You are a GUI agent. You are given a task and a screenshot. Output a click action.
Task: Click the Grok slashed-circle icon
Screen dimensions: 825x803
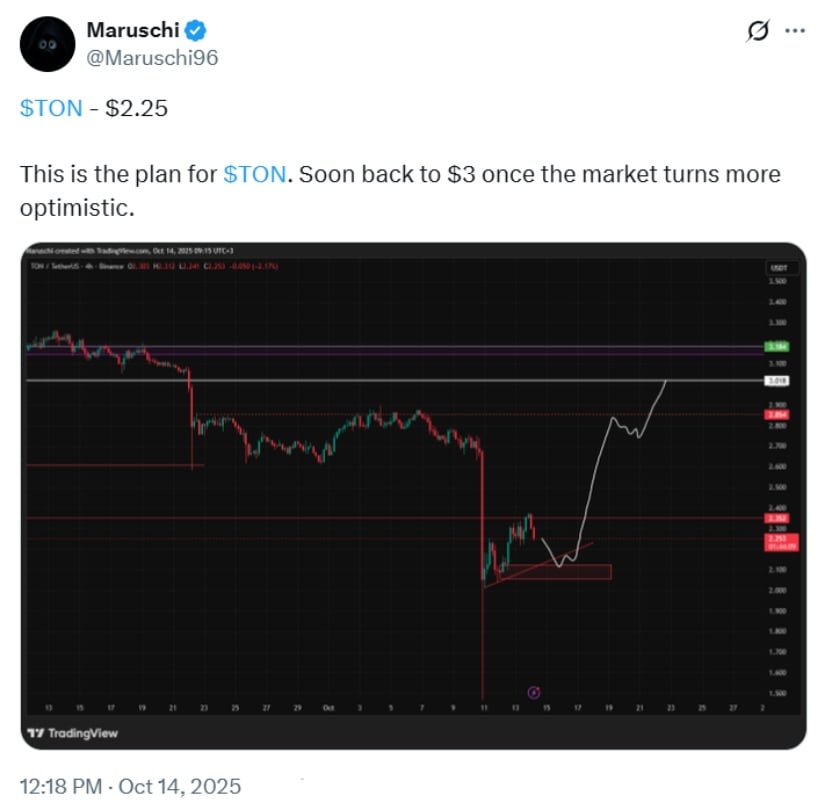[x=758, y=31]
